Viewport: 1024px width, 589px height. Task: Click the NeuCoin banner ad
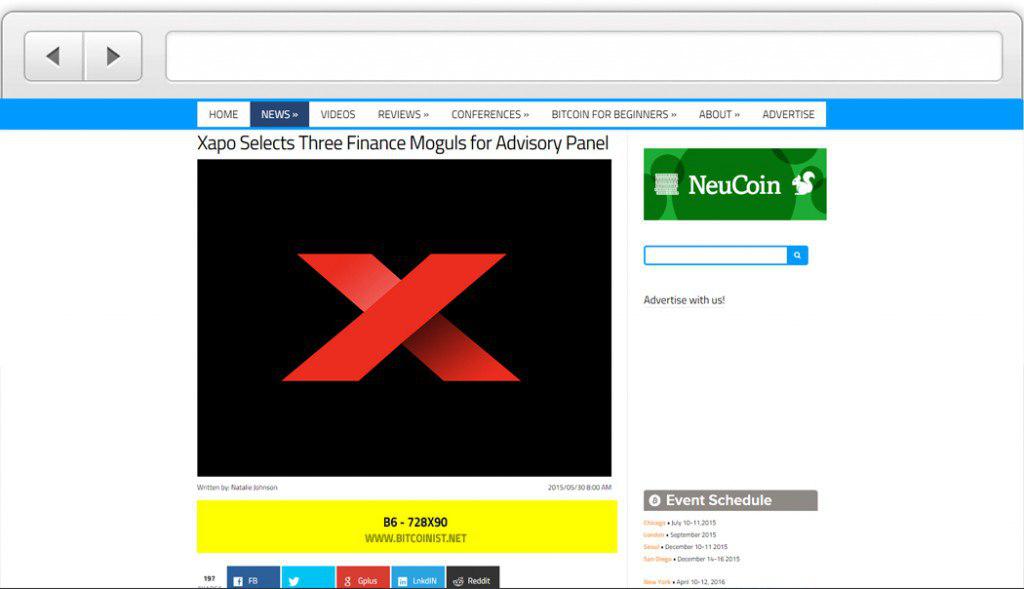735,184
